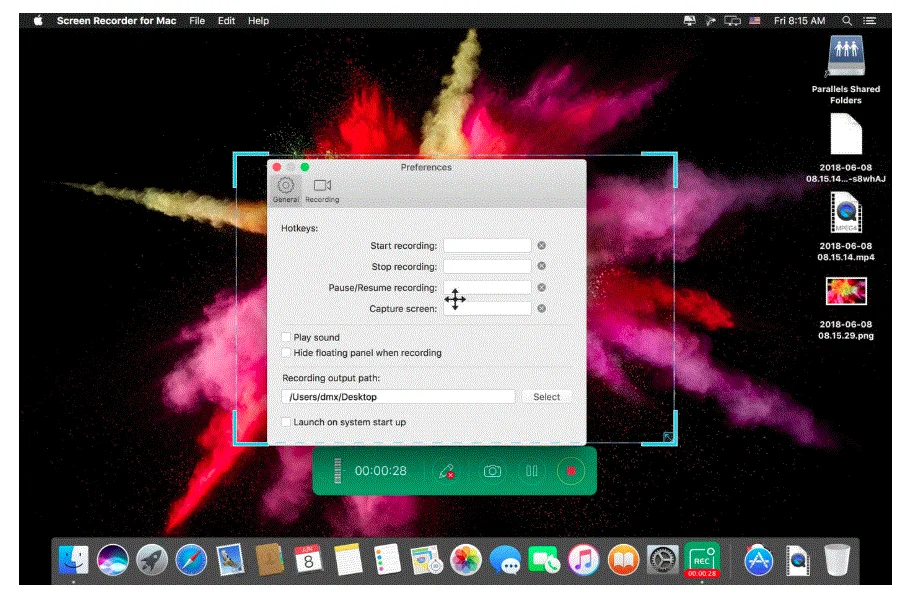Enable Hide floating panel when recording
Screen dimensions: 900x594
[x=286, y=352]
